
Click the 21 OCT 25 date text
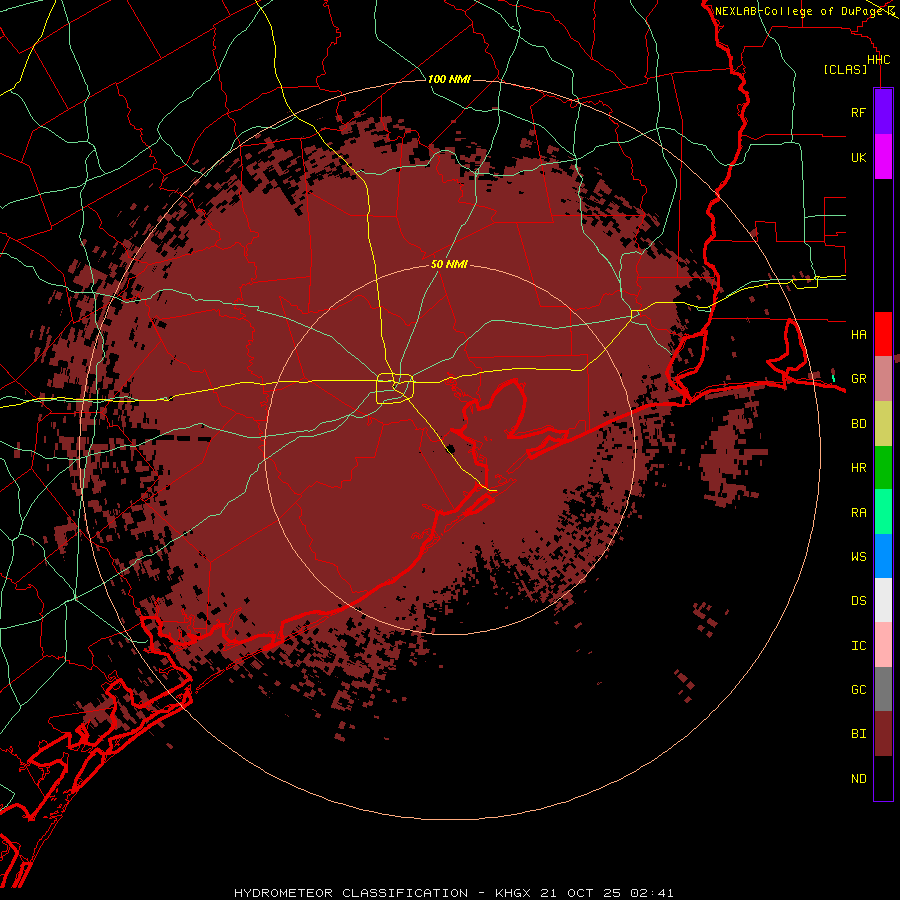(581, 893)
